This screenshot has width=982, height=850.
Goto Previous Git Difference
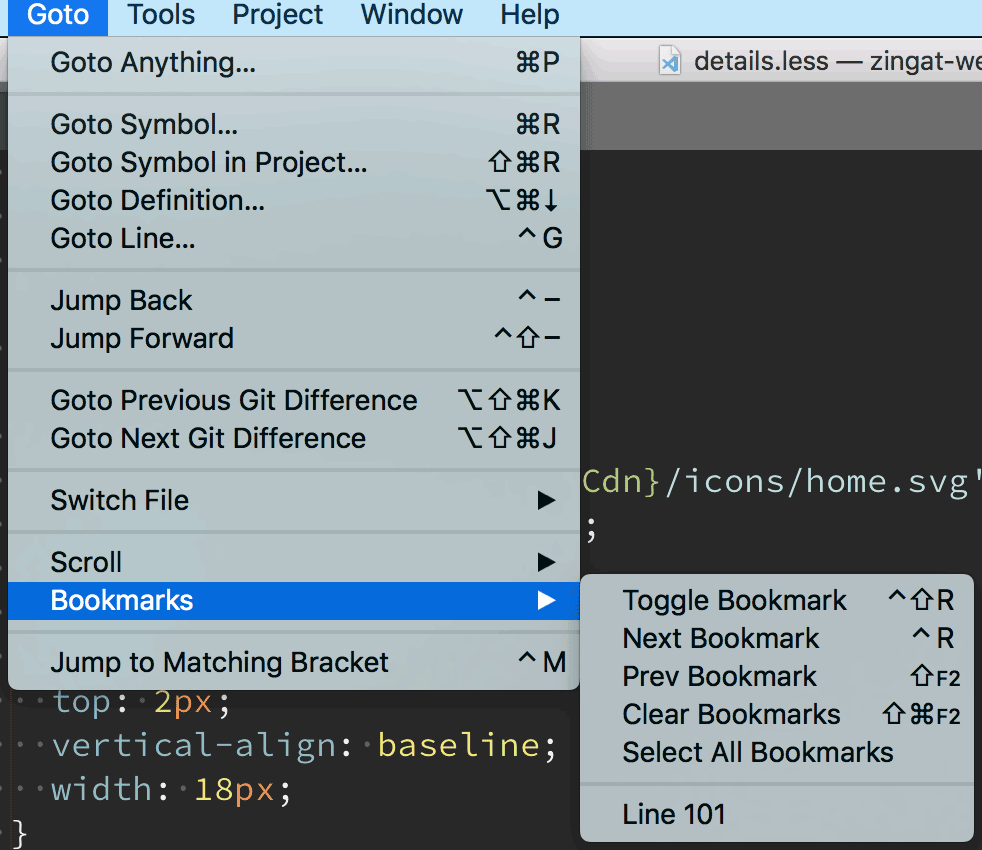[234, 400]
